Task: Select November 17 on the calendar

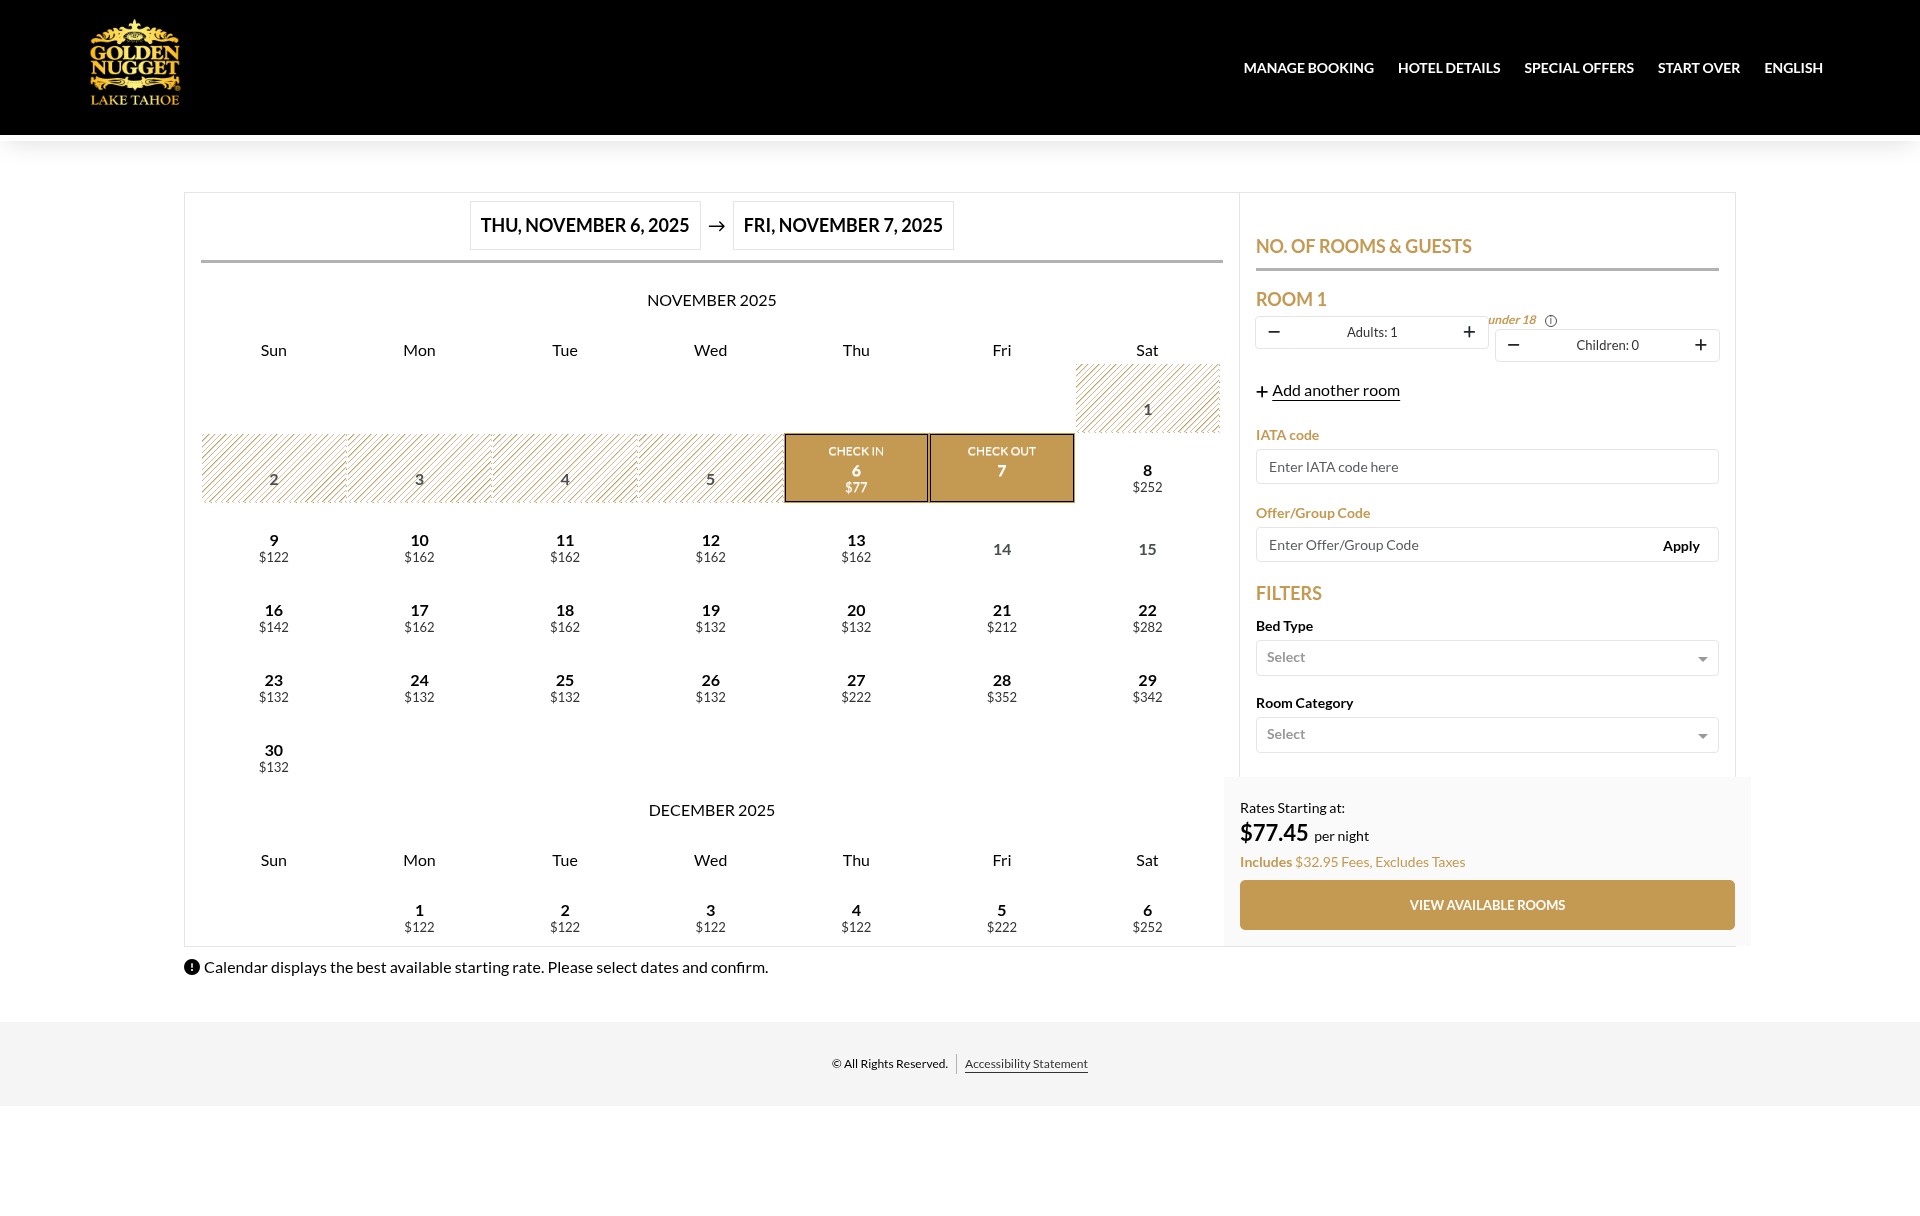Action: click(419, 618)
